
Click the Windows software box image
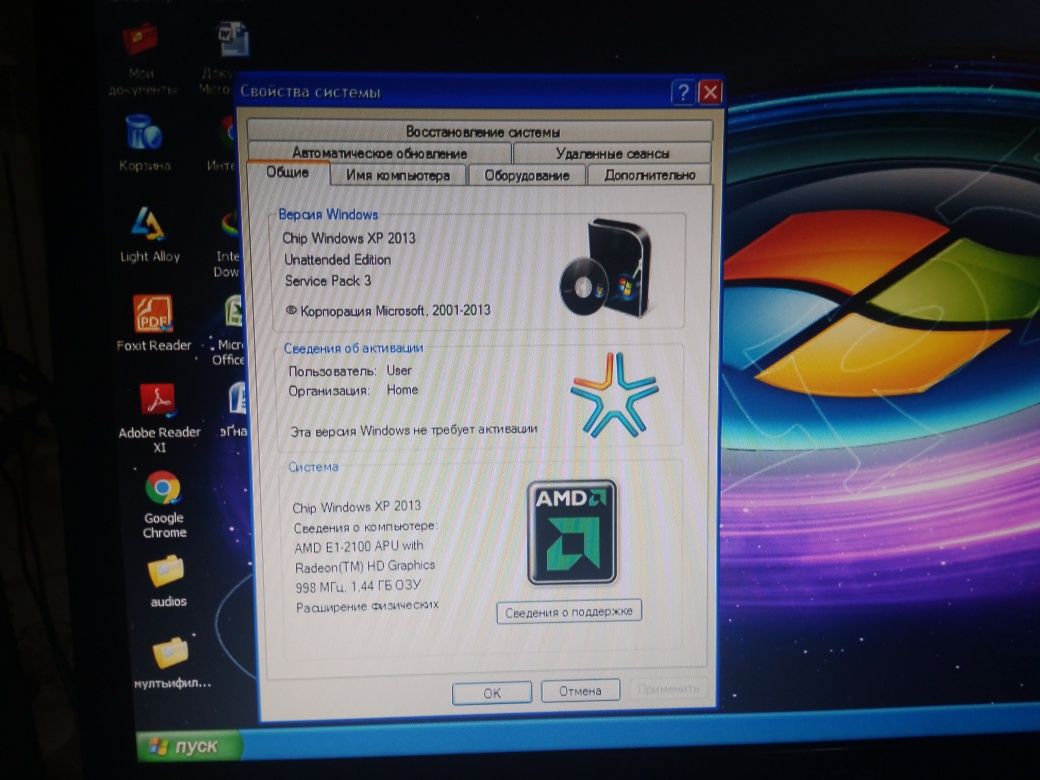point(607,269)
